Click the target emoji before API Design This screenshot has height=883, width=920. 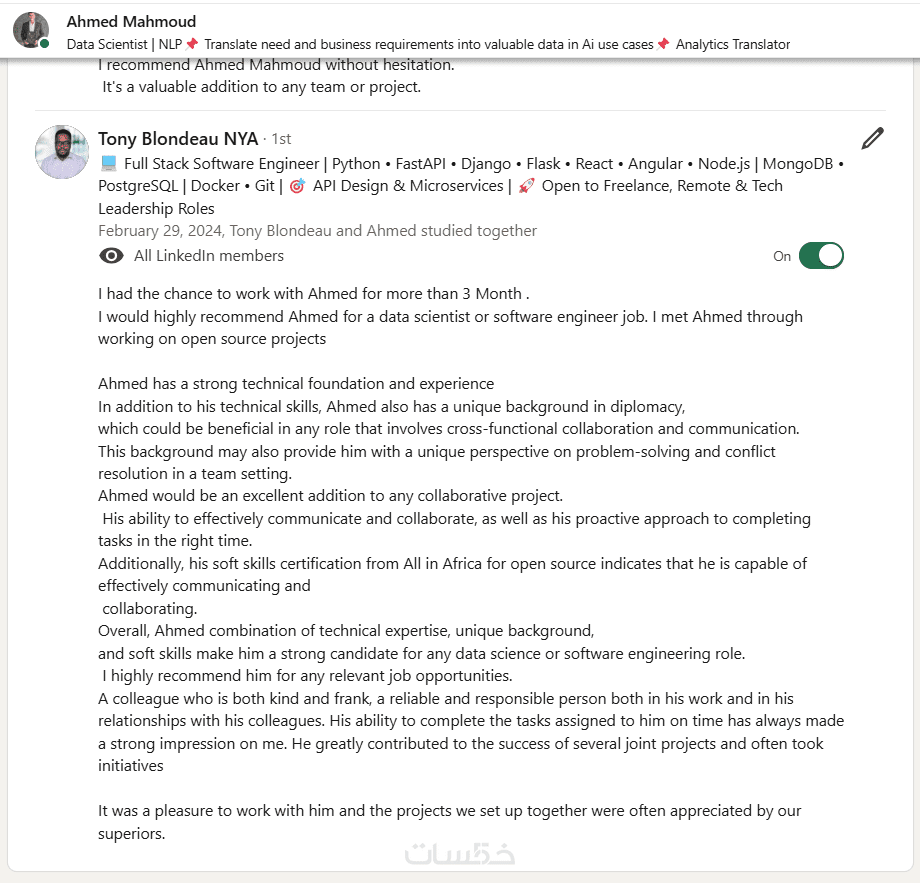coord(297,186)
